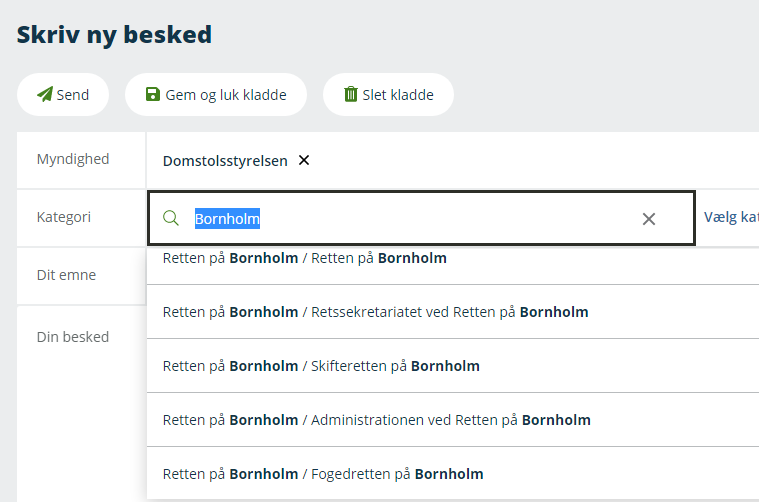This screenshot has width=759, height=502.
Task: Click the Din besked row label
Action: coord(73,337)
